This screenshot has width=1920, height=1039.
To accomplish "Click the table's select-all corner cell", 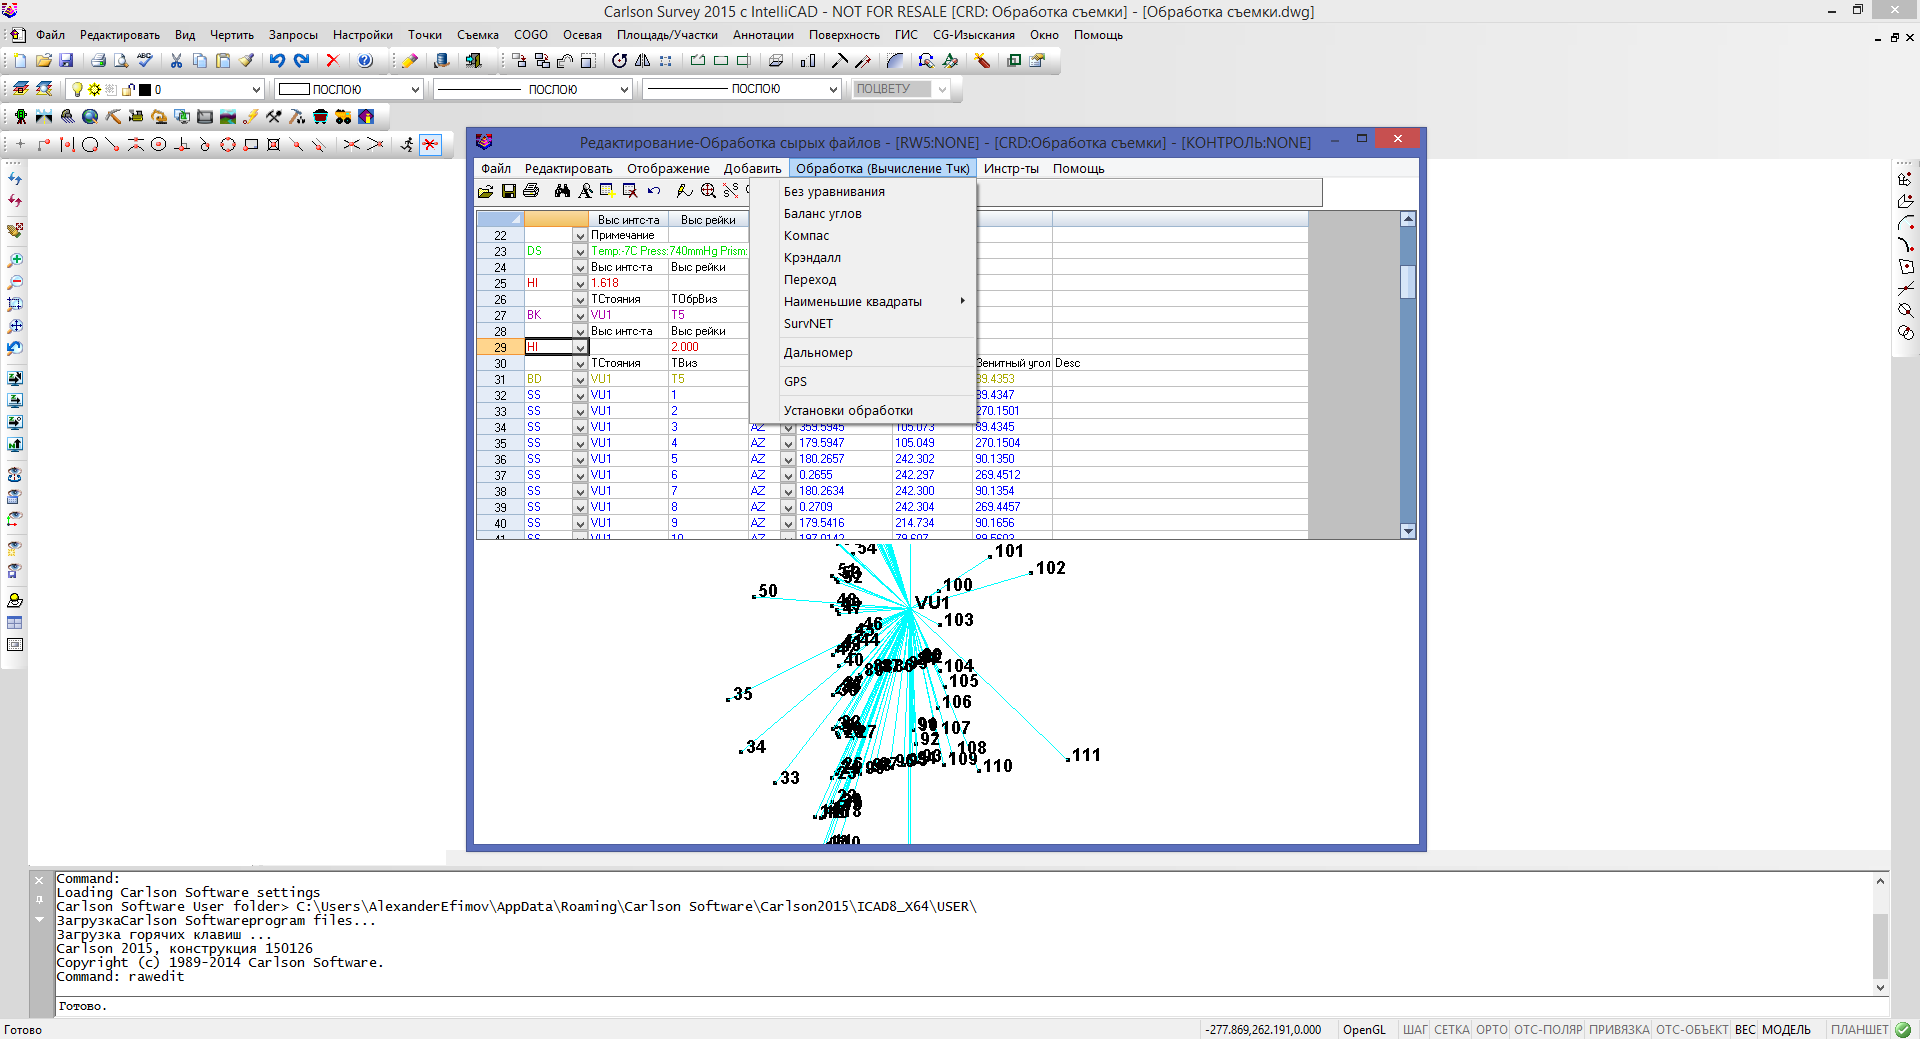I will [500, 220].
